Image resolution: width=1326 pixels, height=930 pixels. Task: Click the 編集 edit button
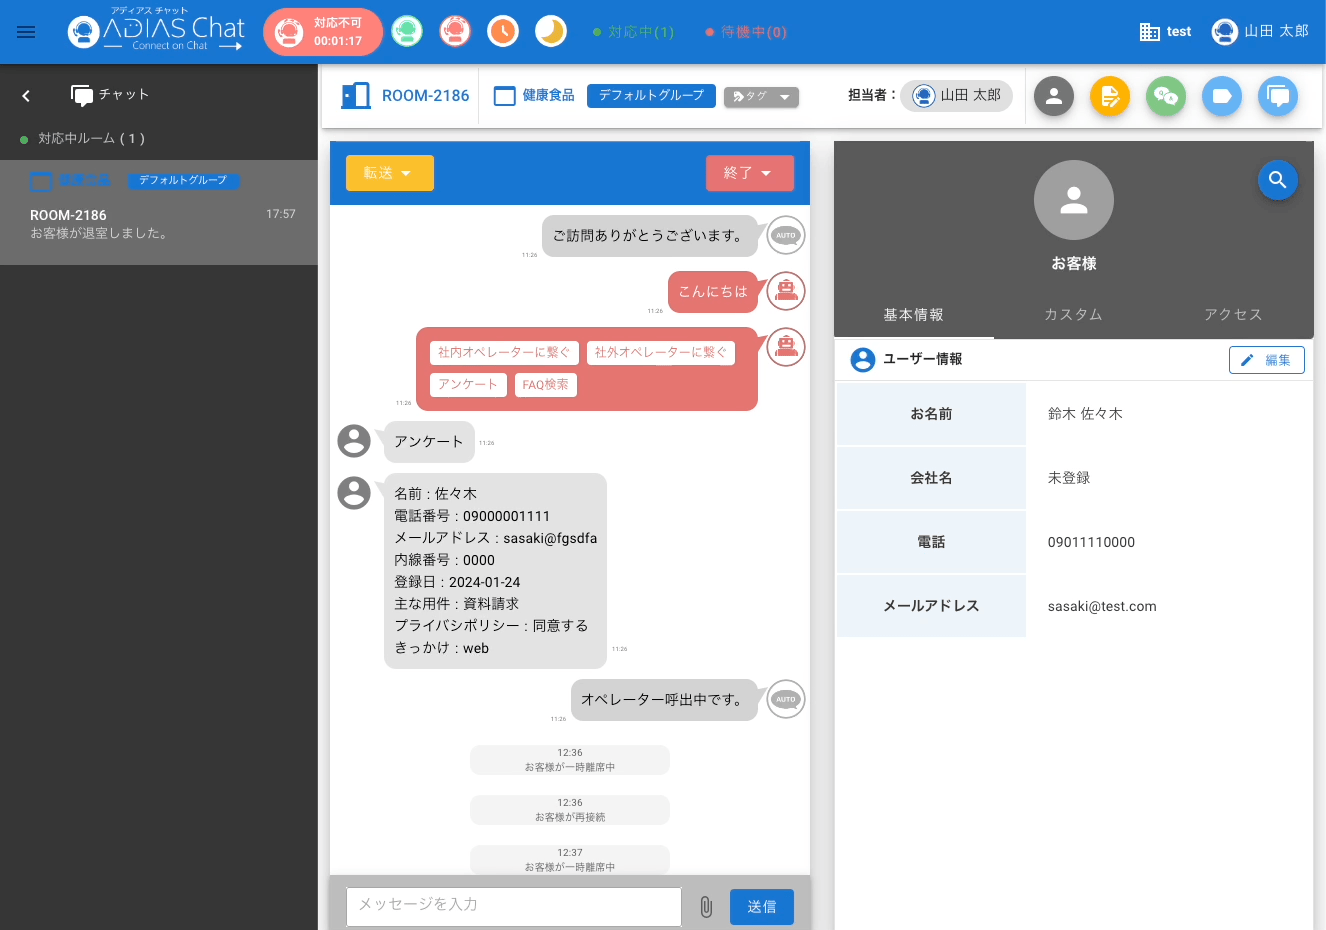1266,360
